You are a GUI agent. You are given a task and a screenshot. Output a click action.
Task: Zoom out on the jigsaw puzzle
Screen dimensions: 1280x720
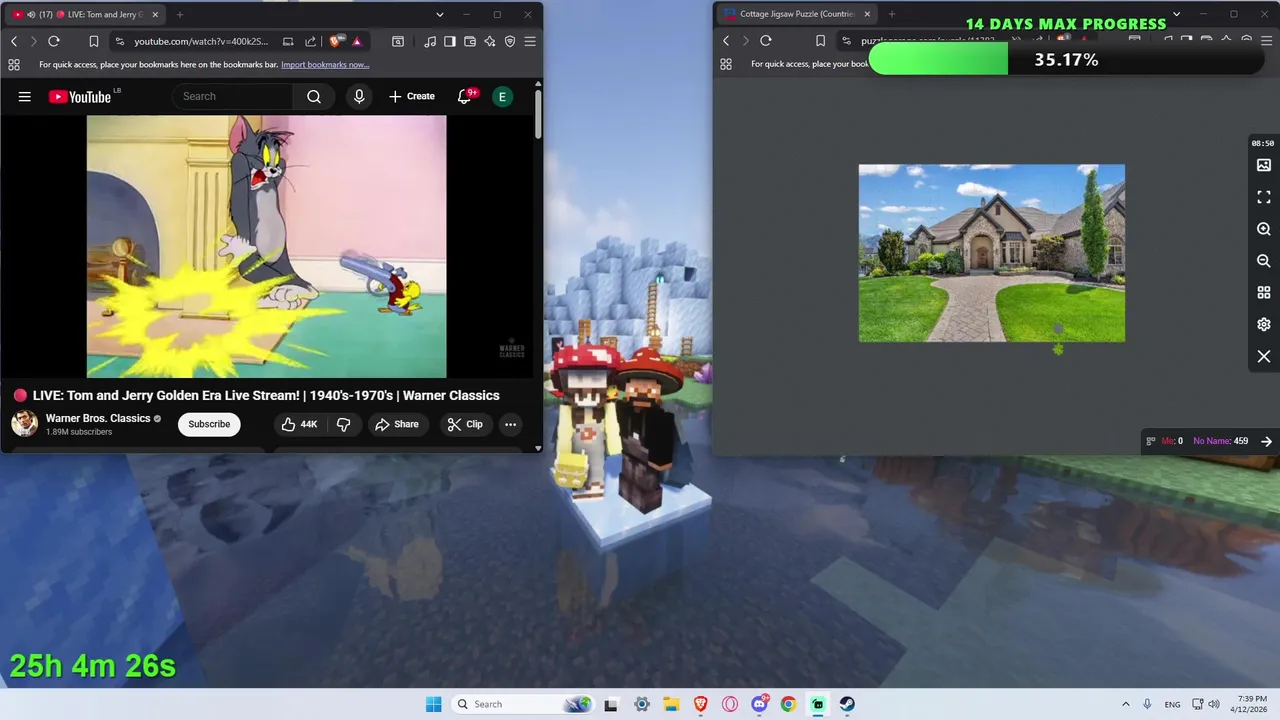click(x=1264, y=261)
